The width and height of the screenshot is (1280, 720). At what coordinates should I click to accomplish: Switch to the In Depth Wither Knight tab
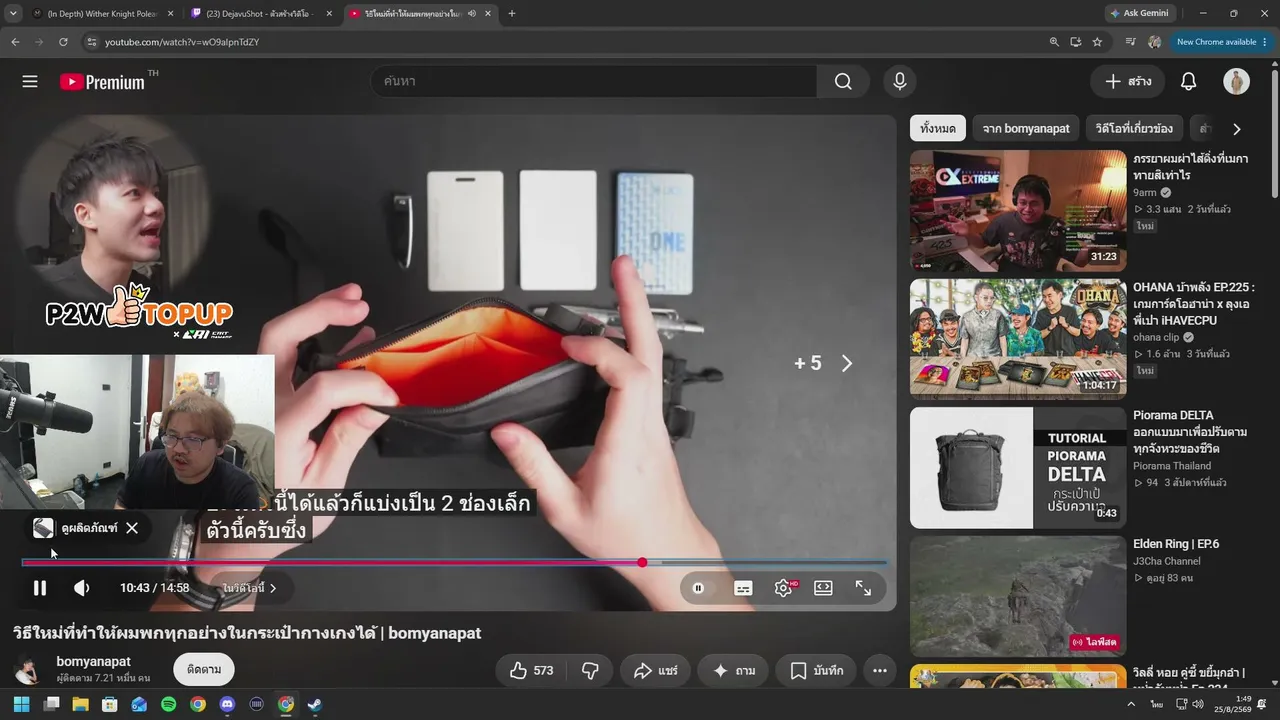(x=102, y=13)
